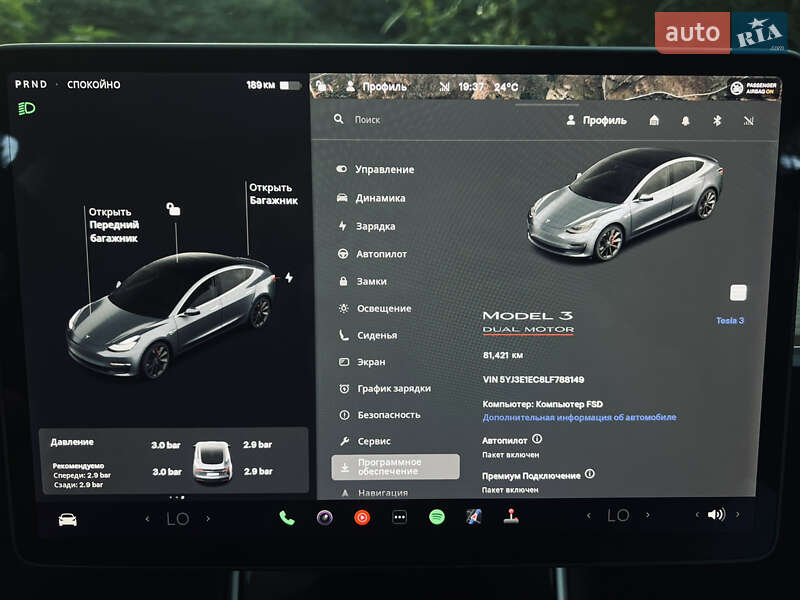
Task: Open the phone app in bottom dock
Action: pos(287,517)
